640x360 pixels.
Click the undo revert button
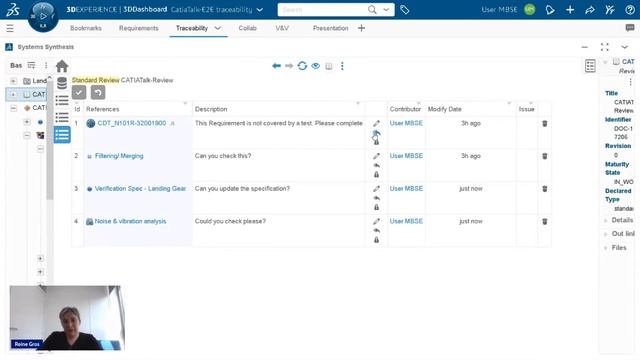pos(98,93)
